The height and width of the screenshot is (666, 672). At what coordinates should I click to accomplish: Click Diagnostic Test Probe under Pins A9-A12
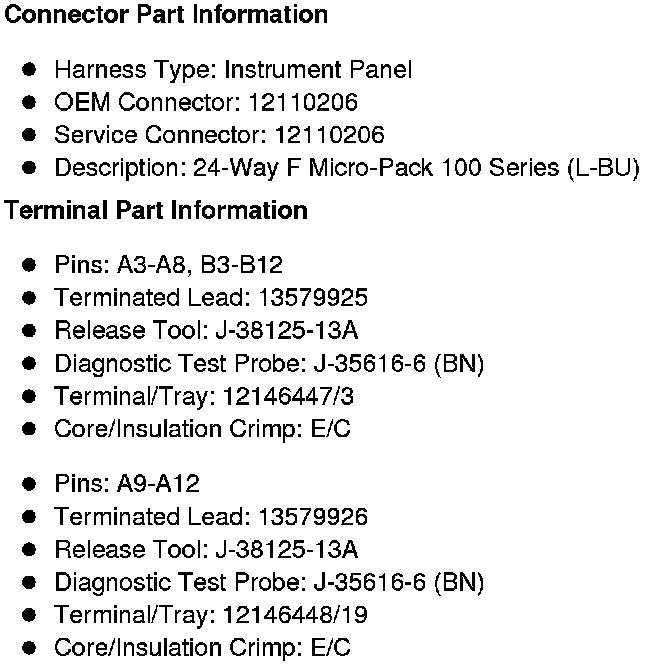coord(269,582)
